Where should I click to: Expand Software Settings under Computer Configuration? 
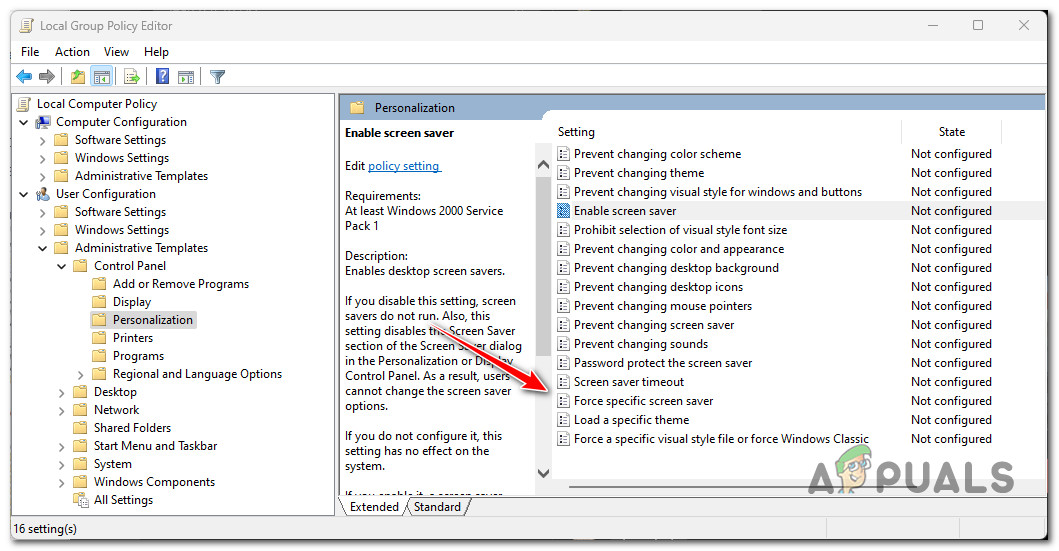[43, 140]
